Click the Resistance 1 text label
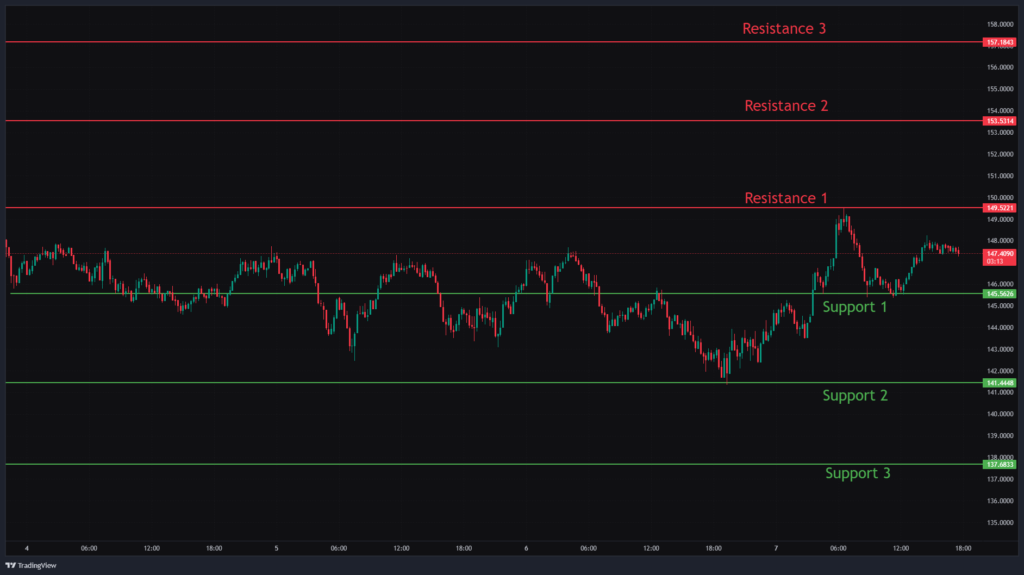1024x575 pixels. 786,198
